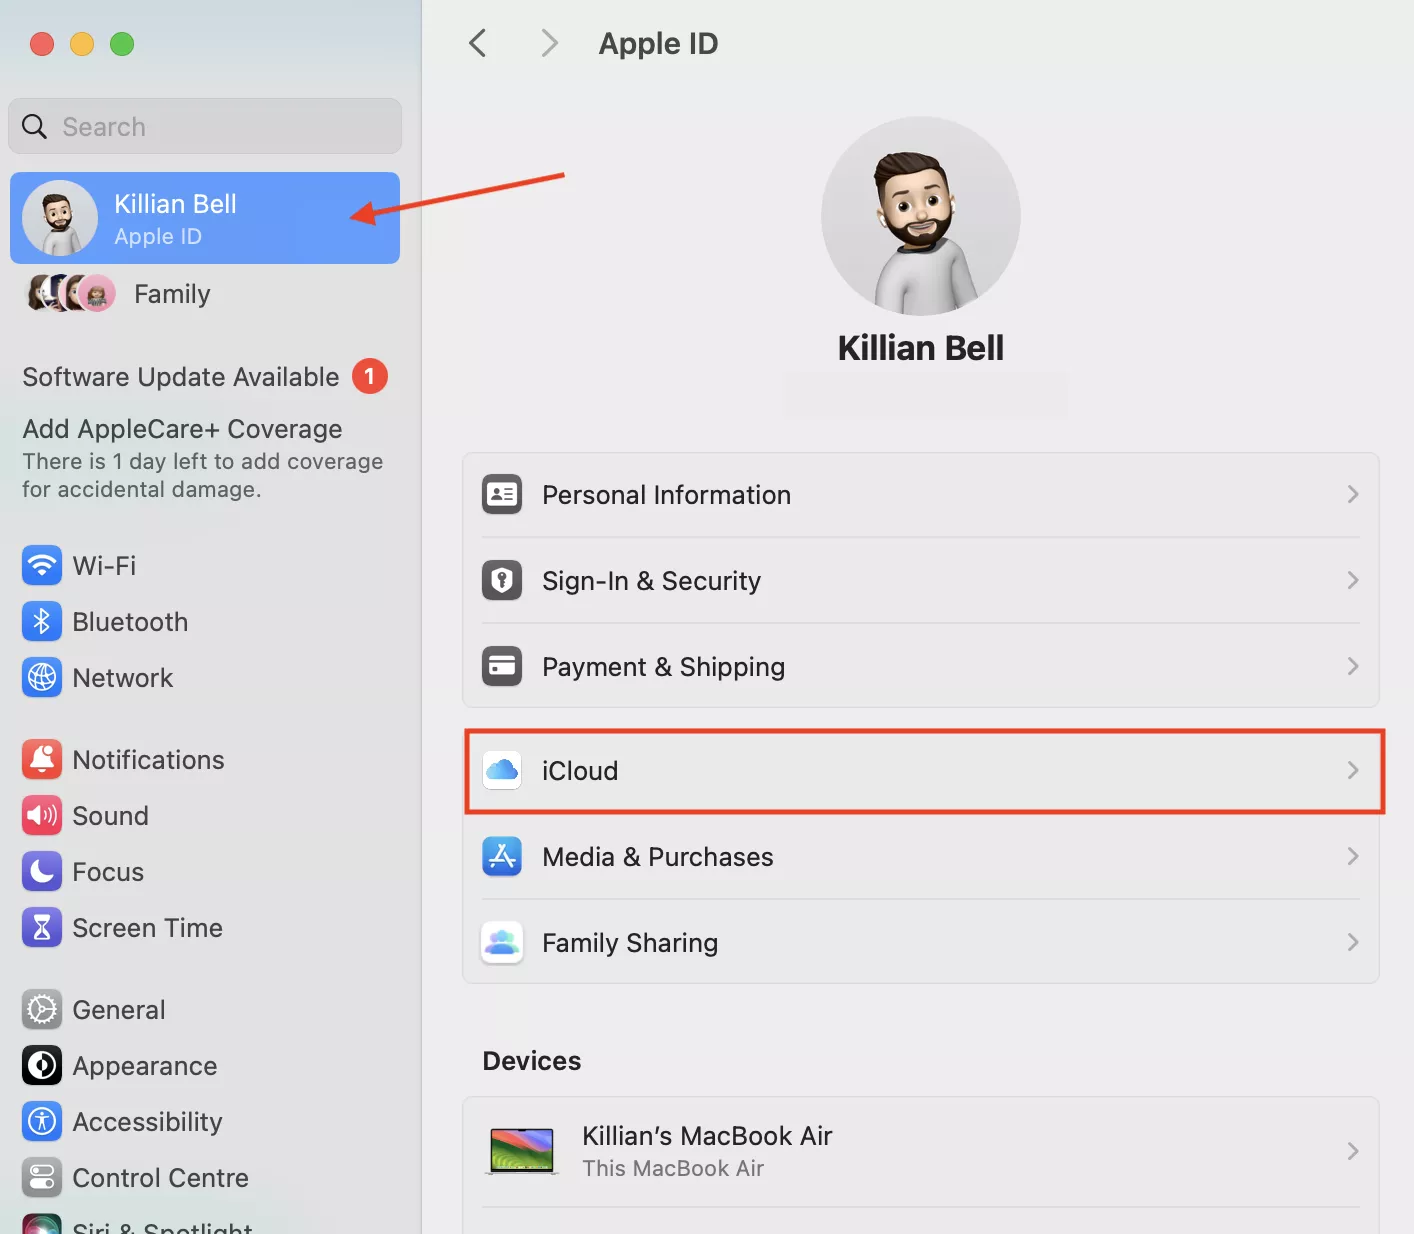Go back with the left arrow button
The image size is (1414, 1234).
478,44
